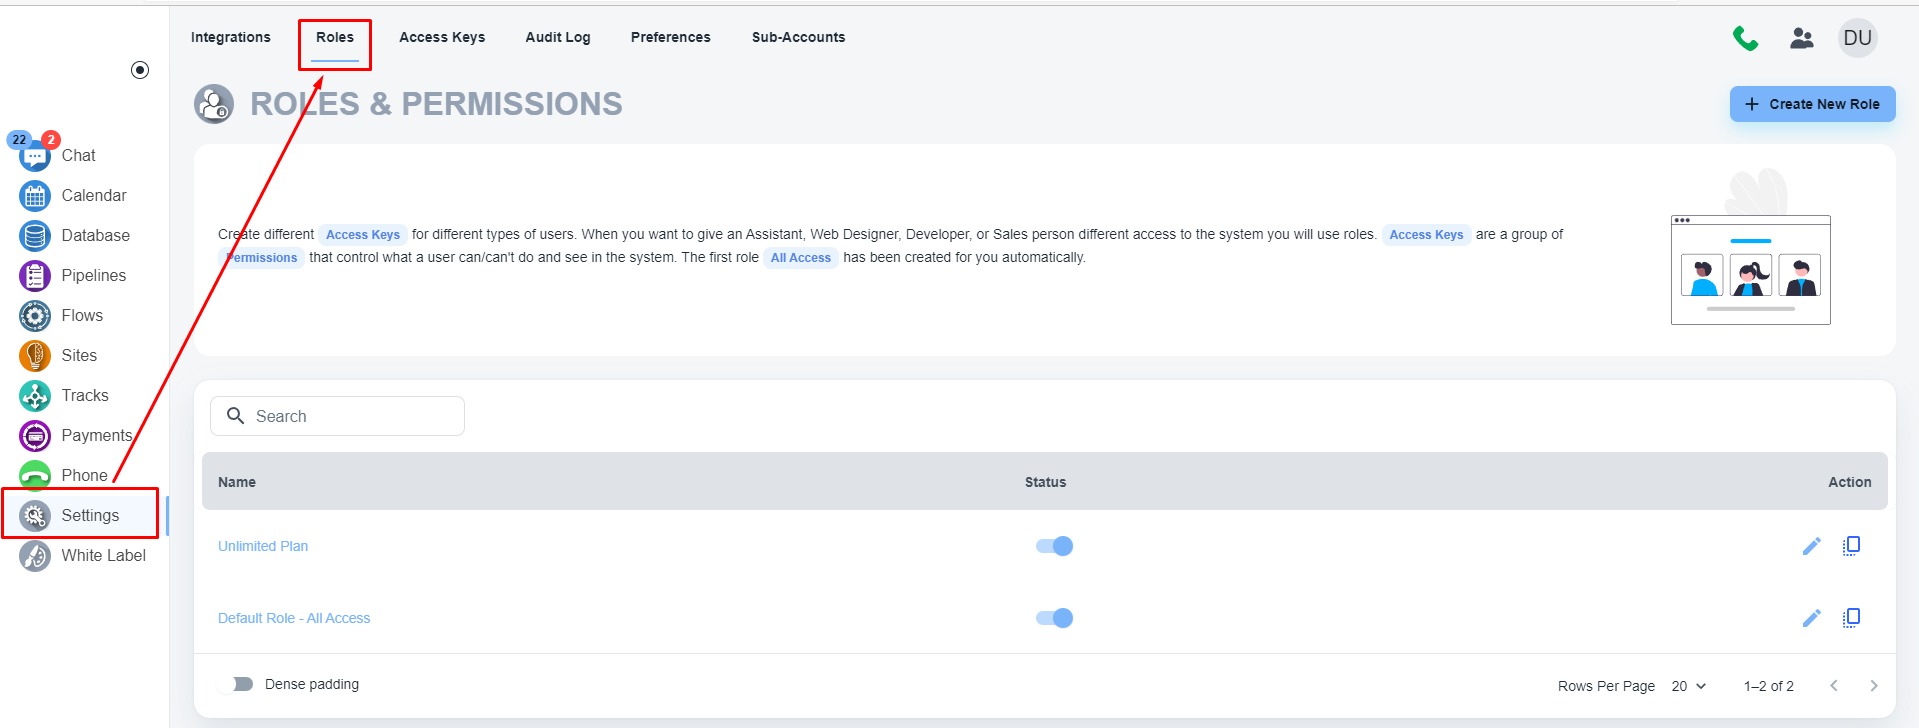
Task: Toggle status of Default Role - All Access
Action: (x=1055, y=618)
